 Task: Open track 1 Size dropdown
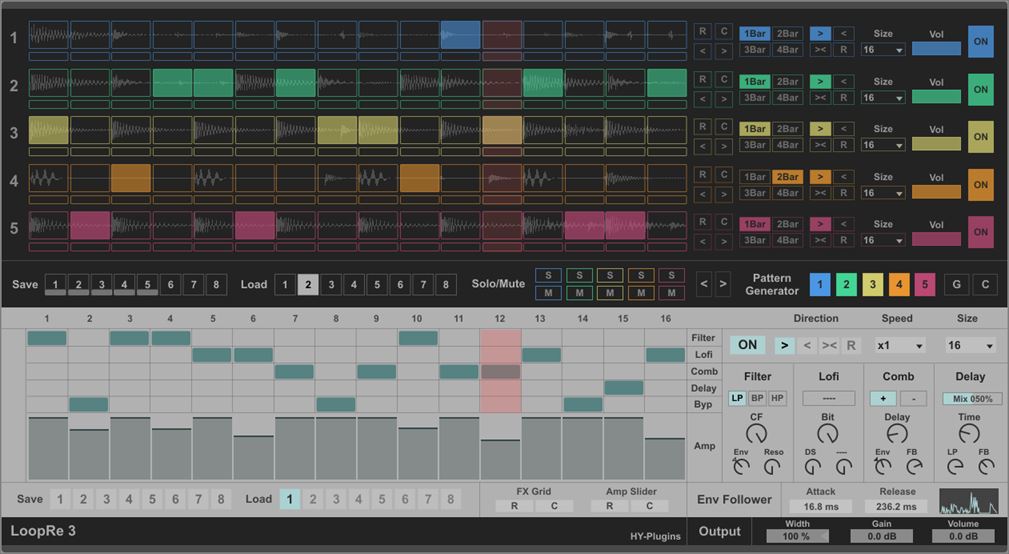coord(883,49)
